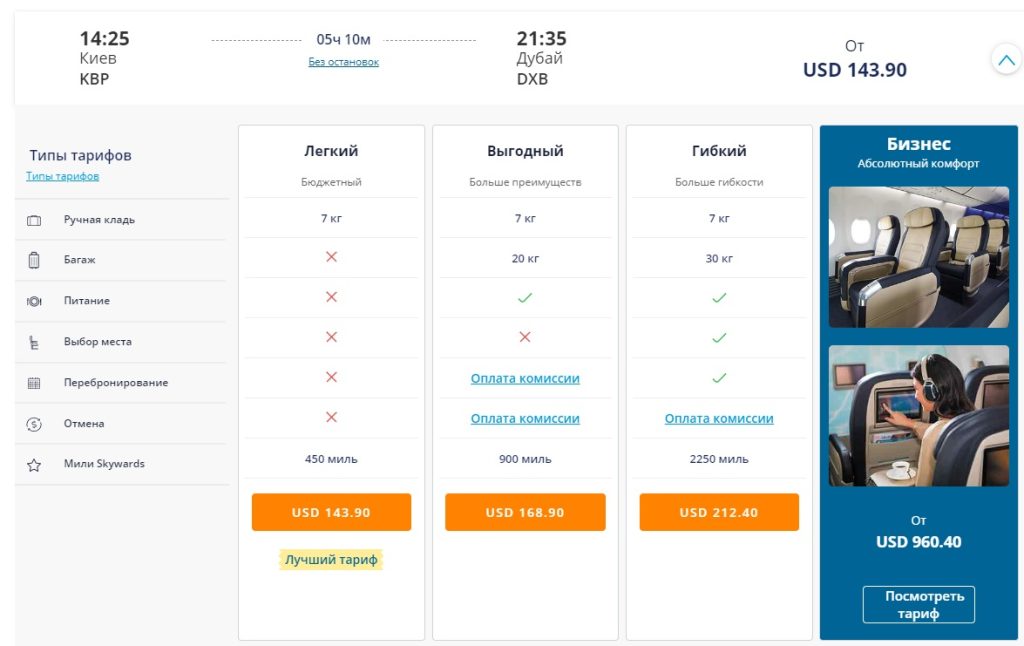Image resolution: width=1024 pixels, height=646 pixels.
Task: Open the Без остановок link
Action: [344, 62]
